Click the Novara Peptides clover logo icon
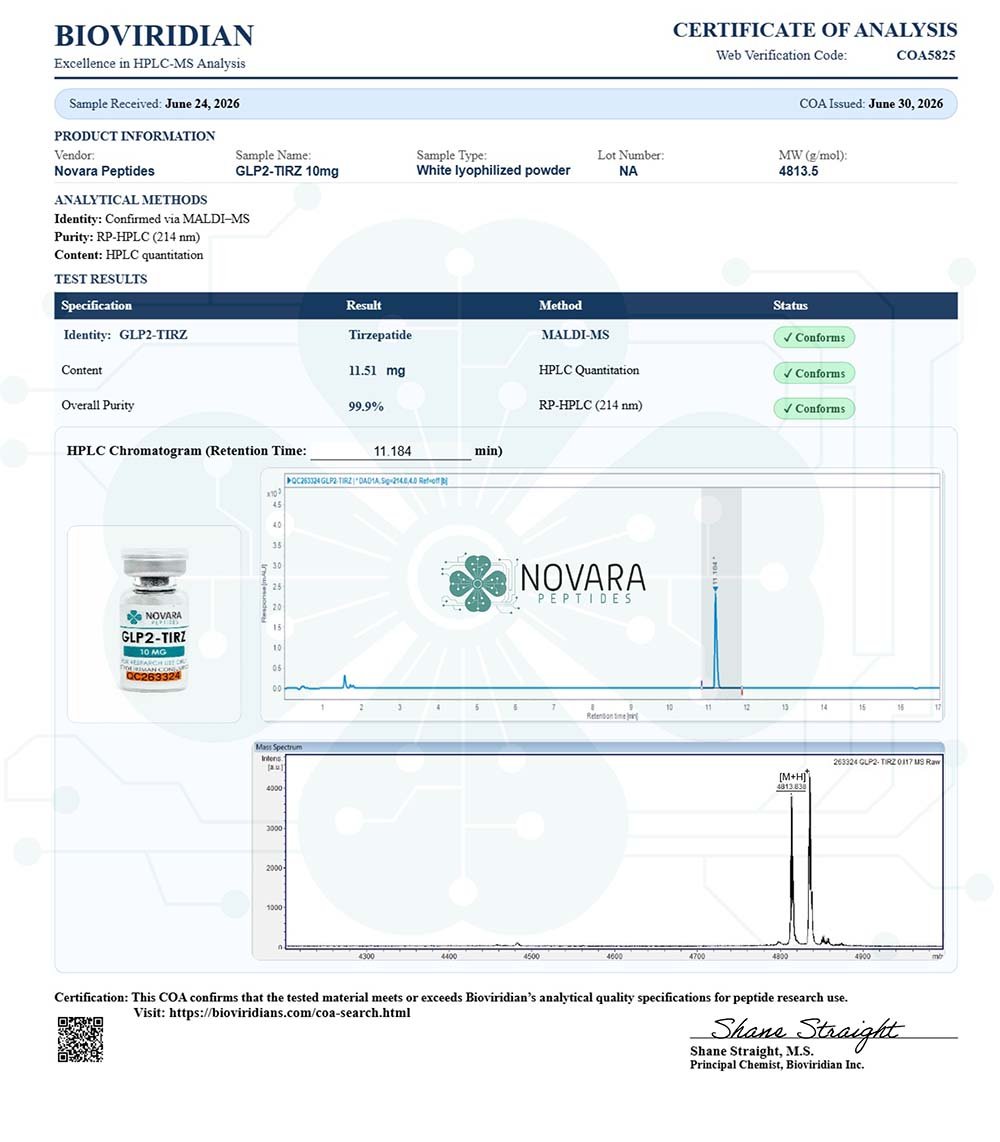The image size is (1000, 1142). click(x=477, y=583)
